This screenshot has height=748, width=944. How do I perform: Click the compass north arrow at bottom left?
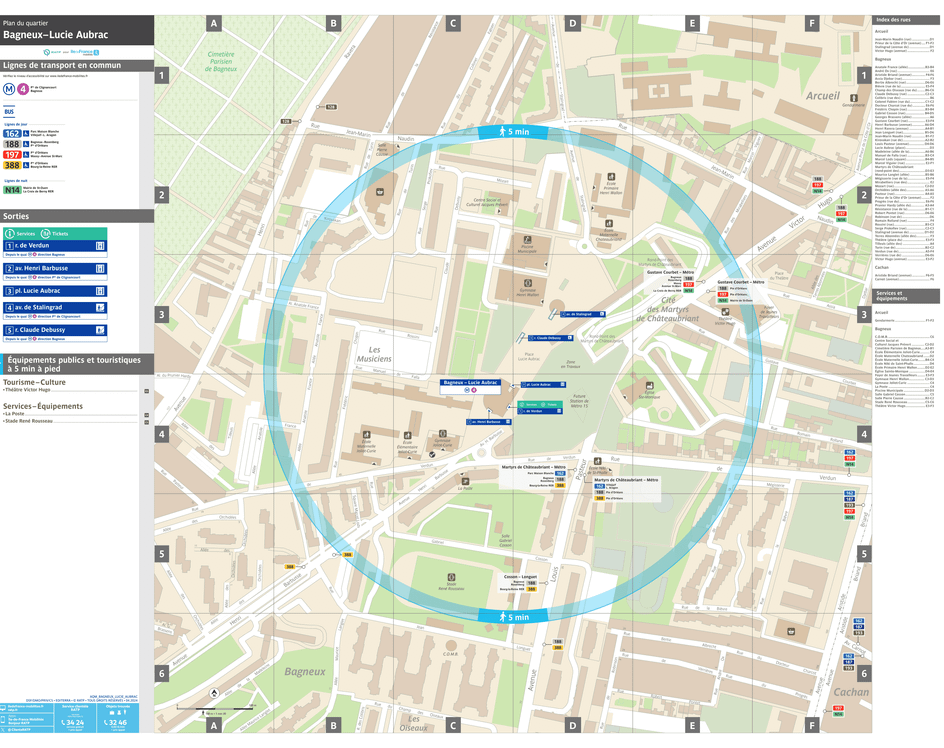(214, 693)
